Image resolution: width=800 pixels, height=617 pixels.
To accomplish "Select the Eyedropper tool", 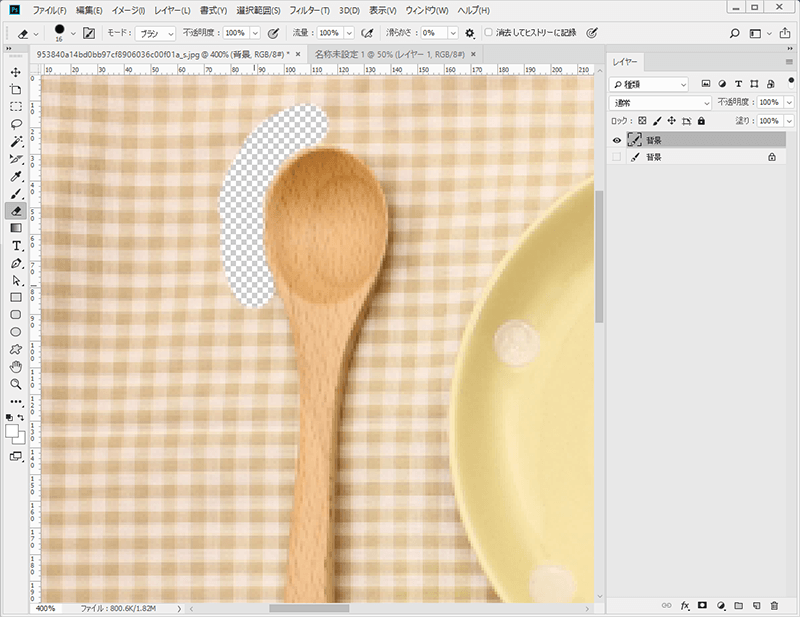I will point(16,176).
